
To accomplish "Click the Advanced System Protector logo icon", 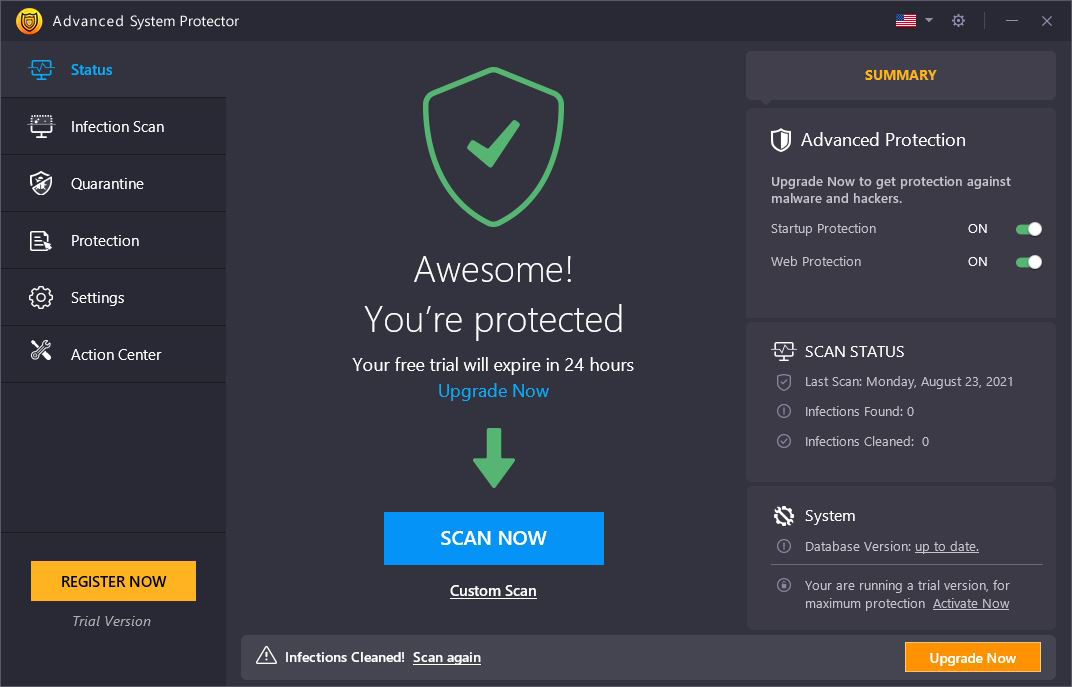I will (29, 21).
